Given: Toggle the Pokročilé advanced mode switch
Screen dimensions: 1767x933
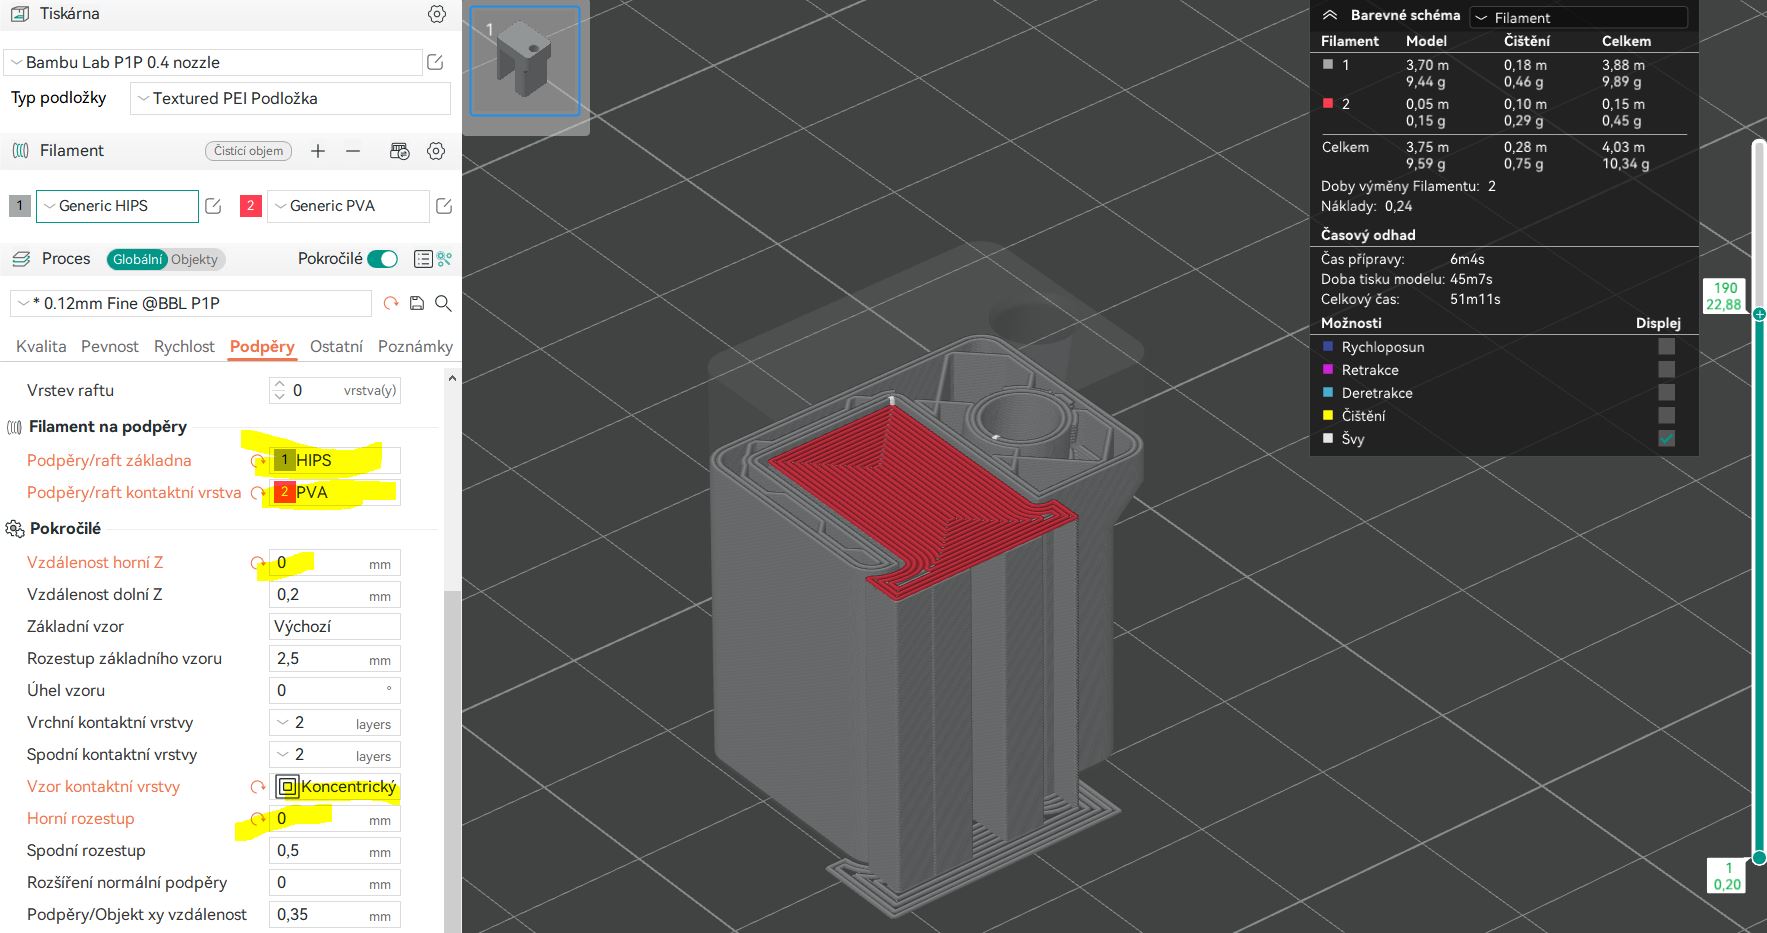Looking at the screenshot, I should point(382,259).
